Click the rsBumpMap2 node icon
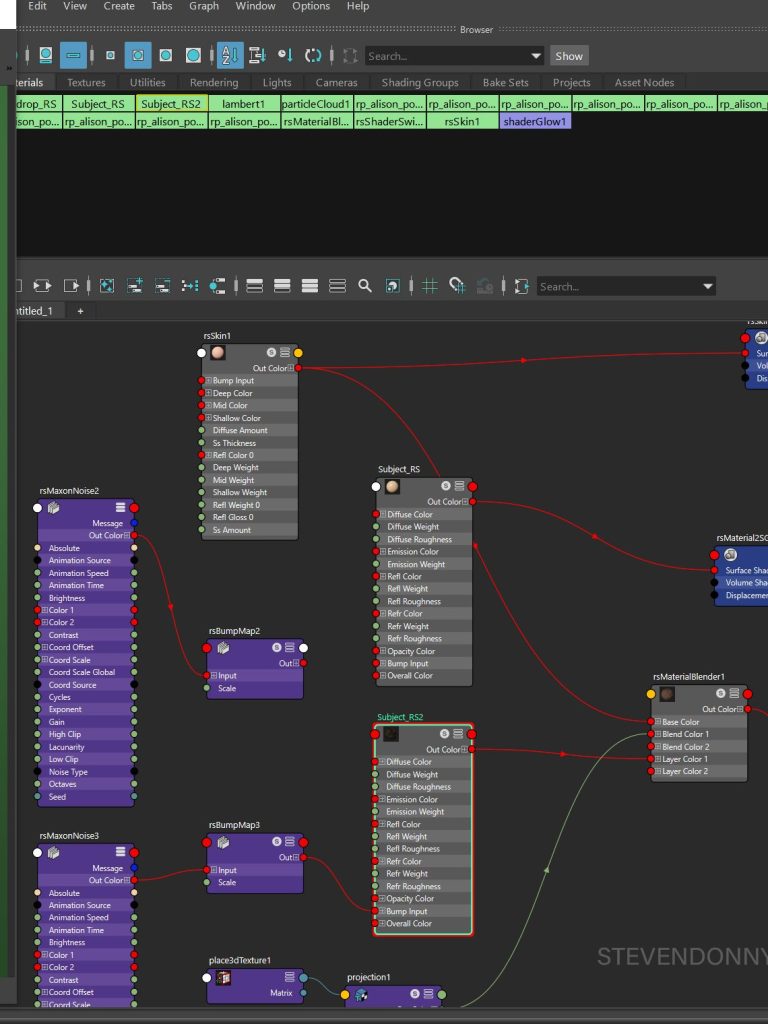768x1024 pixels. [x=224, y=648]
